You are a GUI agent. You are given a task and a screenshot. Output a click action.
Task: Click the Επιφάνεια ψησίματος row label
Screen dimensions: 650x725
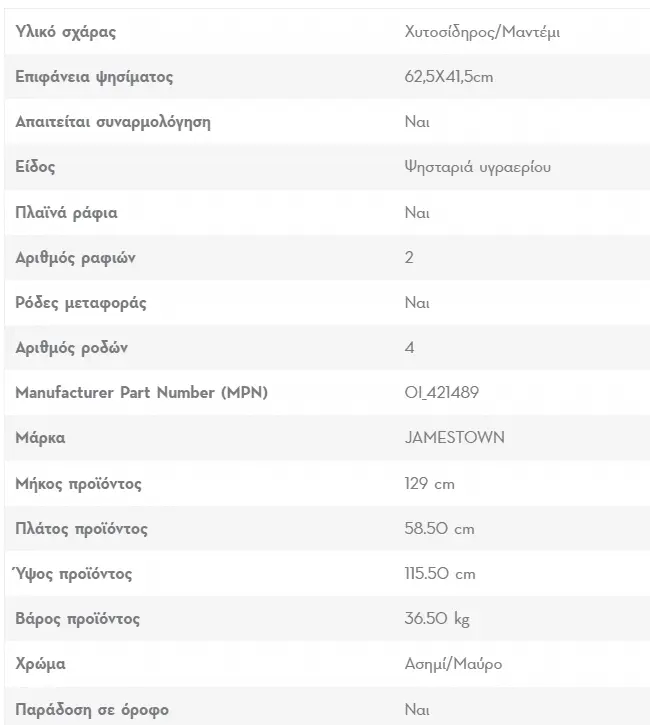point(94,77)
